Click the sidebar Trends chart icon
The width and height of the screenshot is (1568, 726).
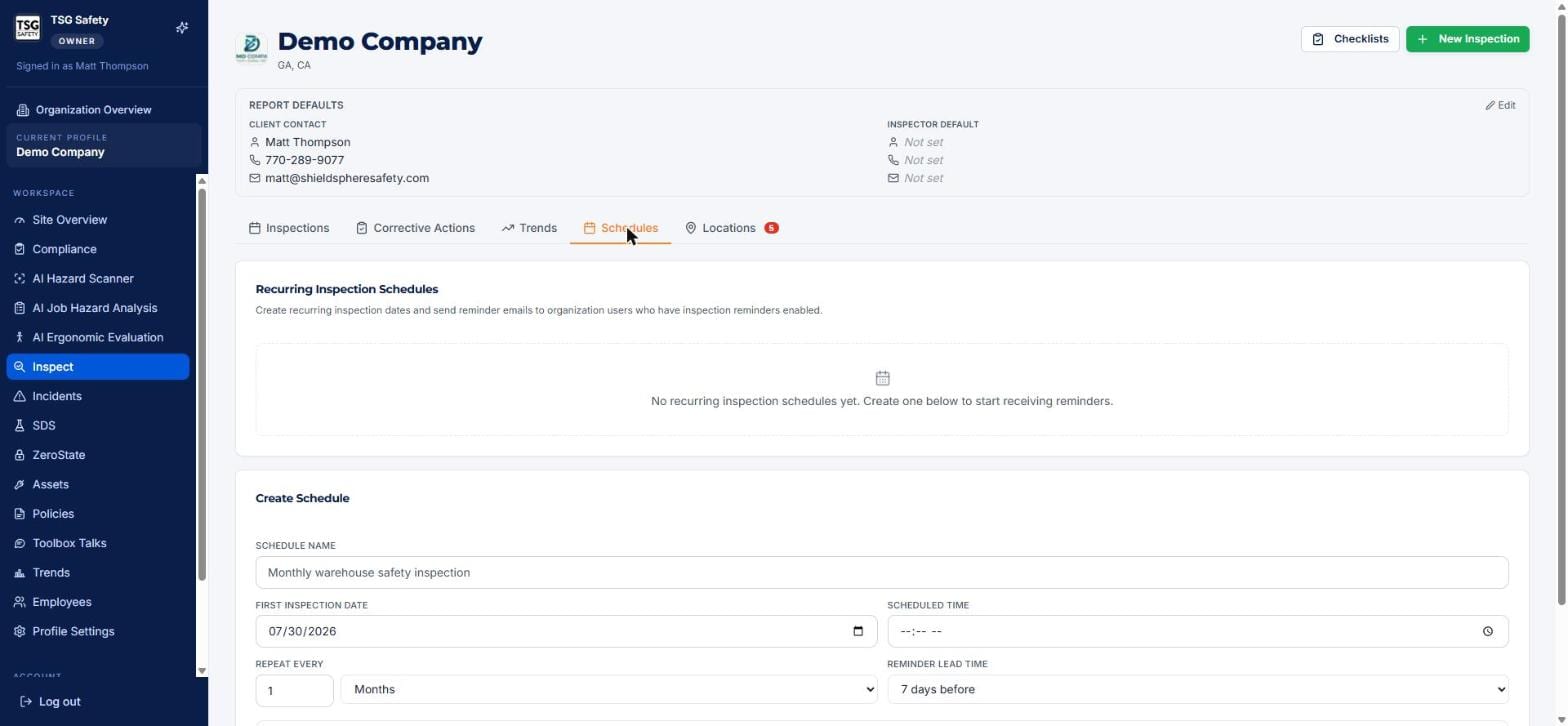click(x=19, y=573)
